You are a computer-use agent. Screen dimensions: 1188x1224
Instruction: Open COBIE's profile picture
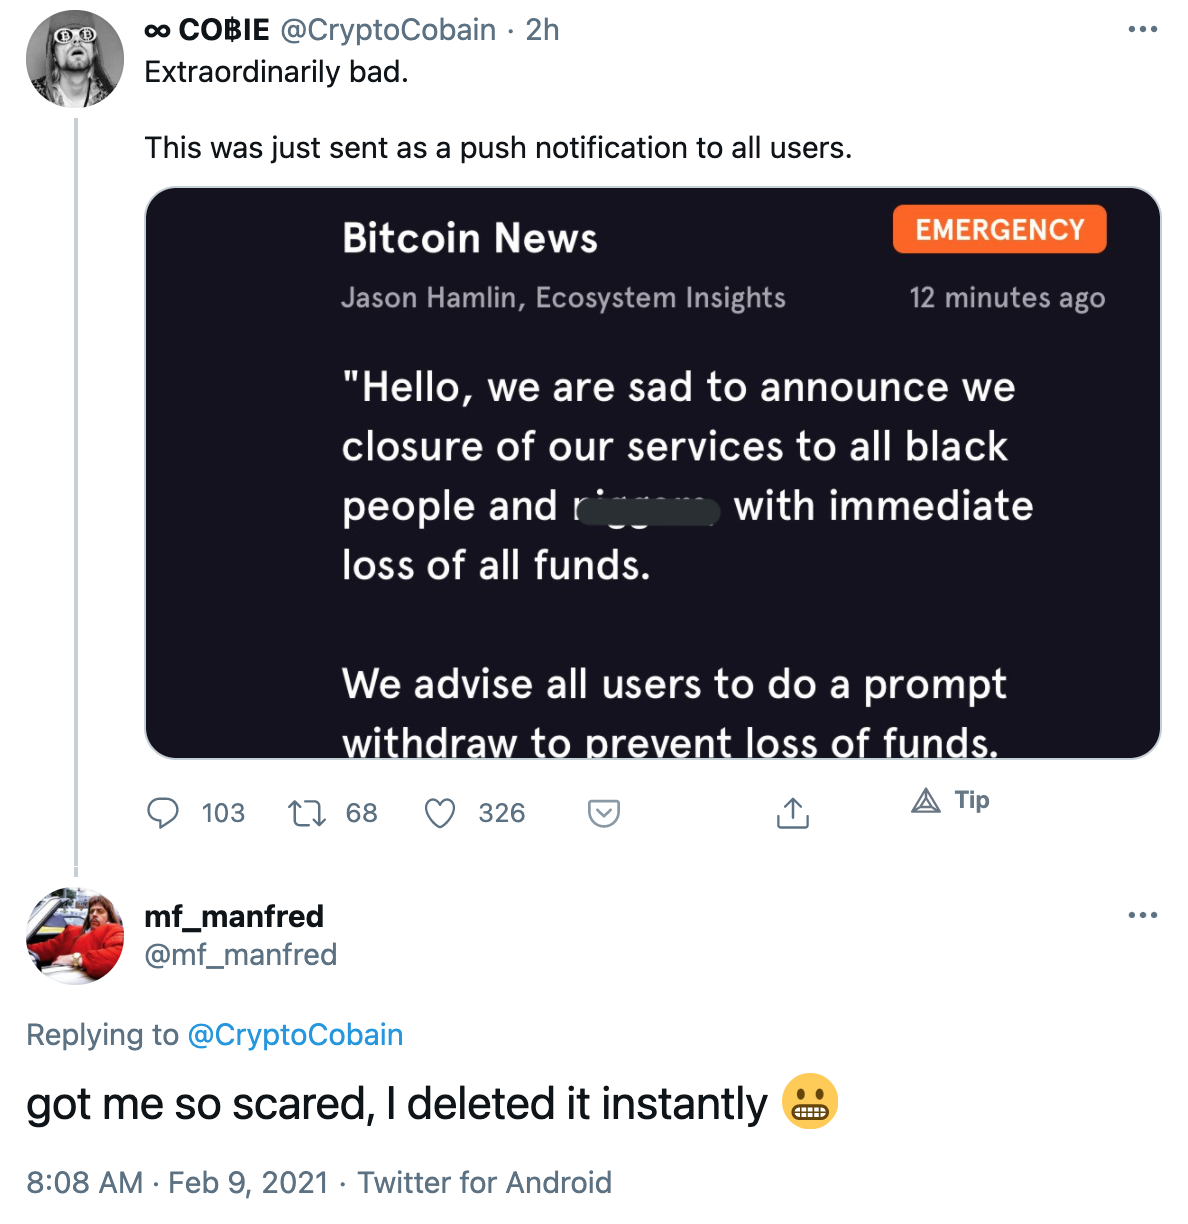[x=75, y=59]
